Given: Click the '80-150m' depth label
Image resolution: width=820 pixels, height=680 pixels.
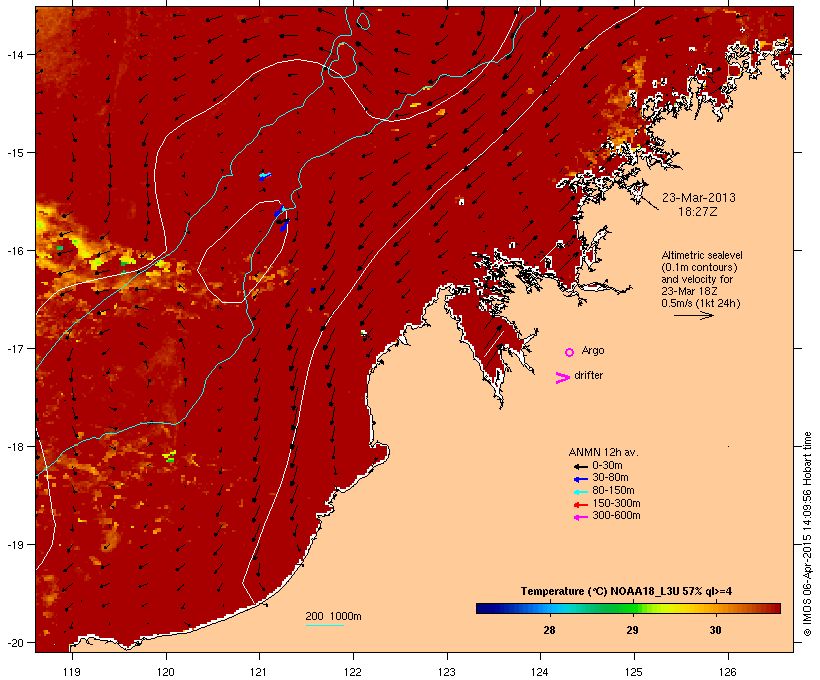Looking at the screenshot, I should click(613, 490).
